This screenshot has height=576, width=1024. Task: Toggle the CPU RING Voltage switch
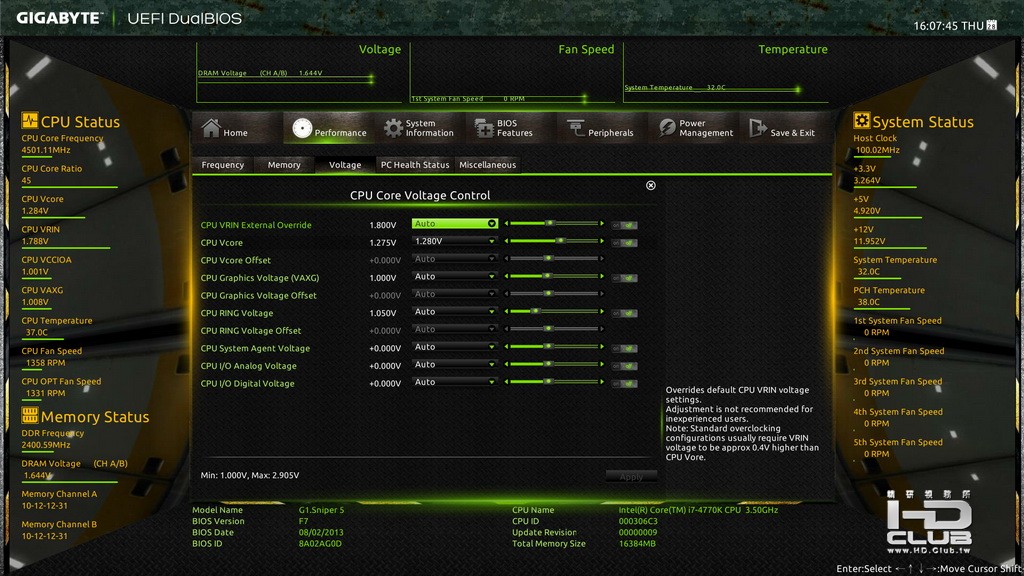point(624,313)
